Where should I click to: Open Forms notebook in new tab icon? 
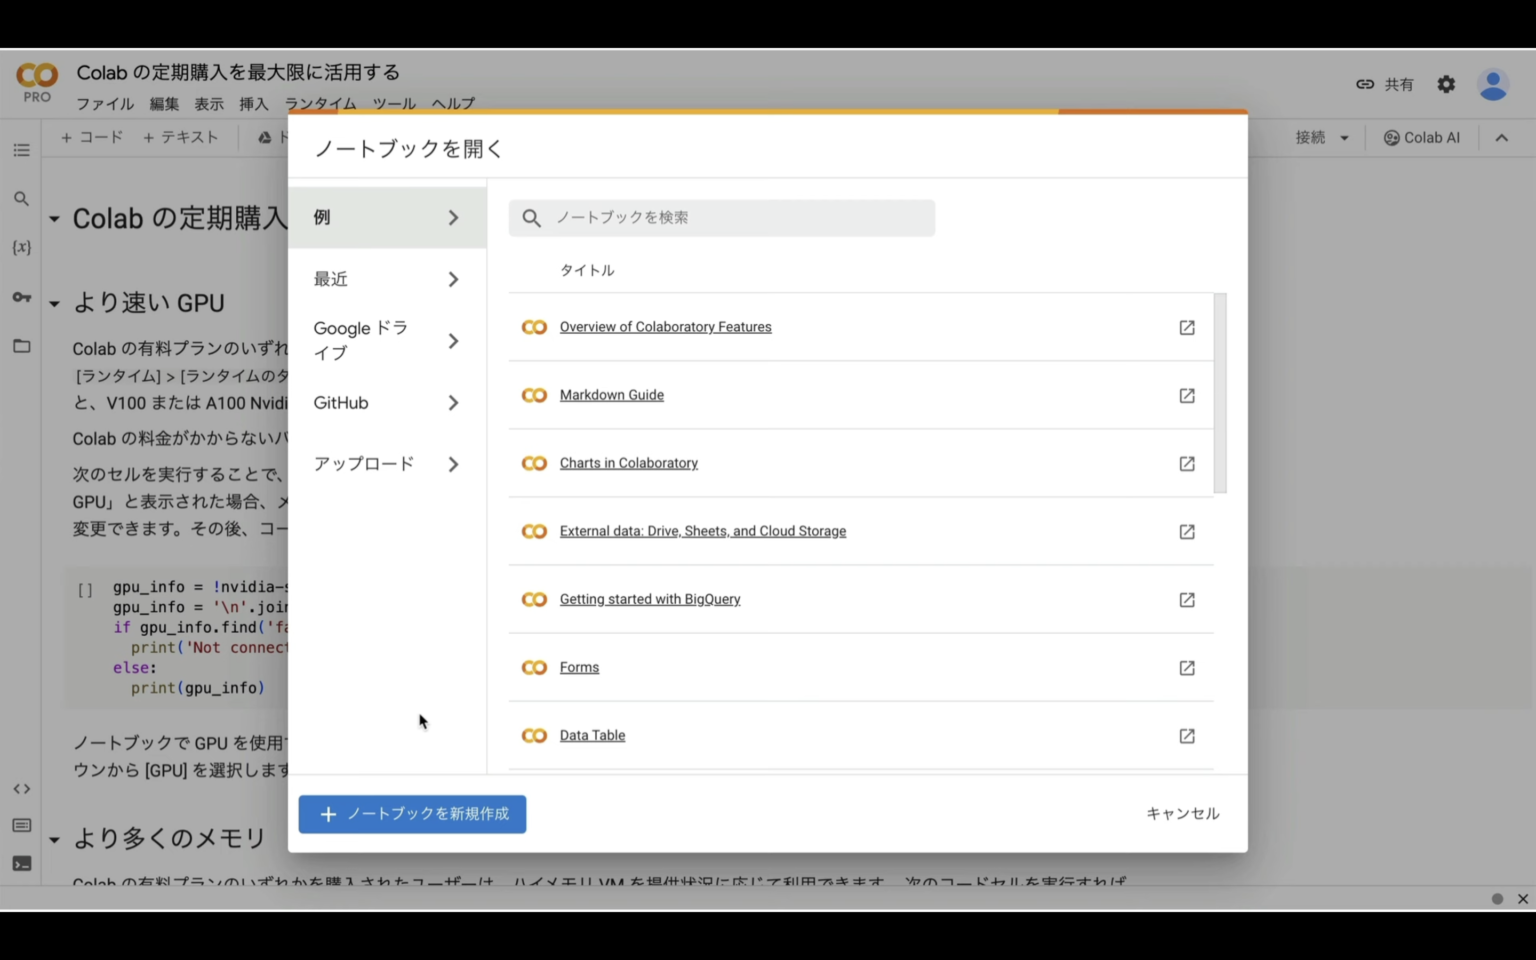tap(1186, 667)
